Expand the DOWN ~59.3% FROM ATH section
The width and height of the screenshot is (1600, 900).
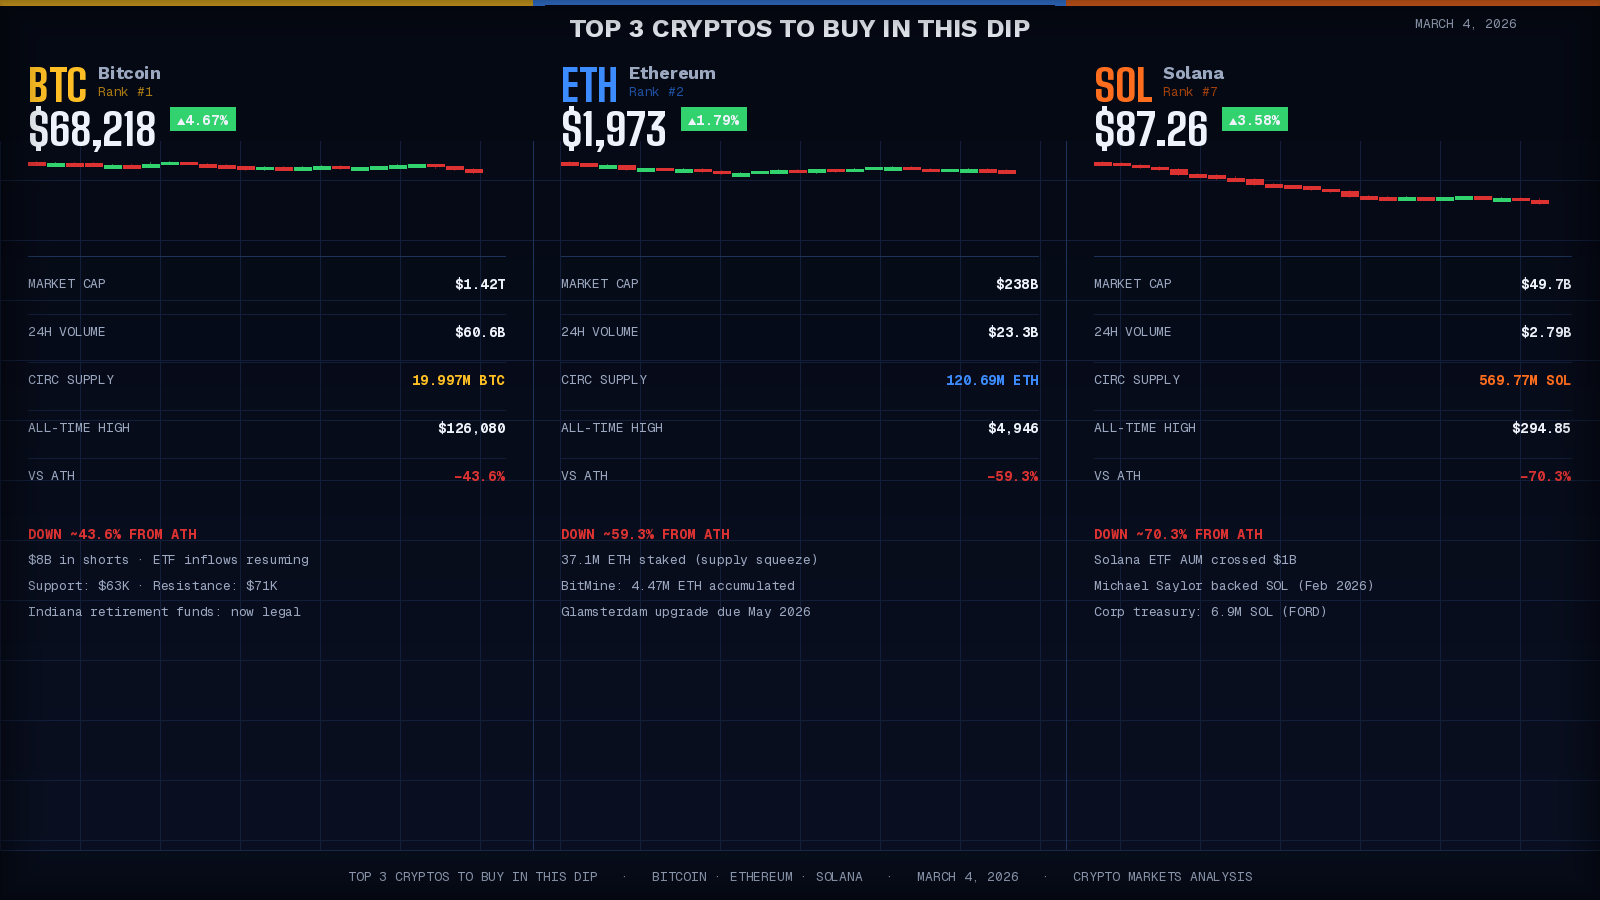point(645,534)
